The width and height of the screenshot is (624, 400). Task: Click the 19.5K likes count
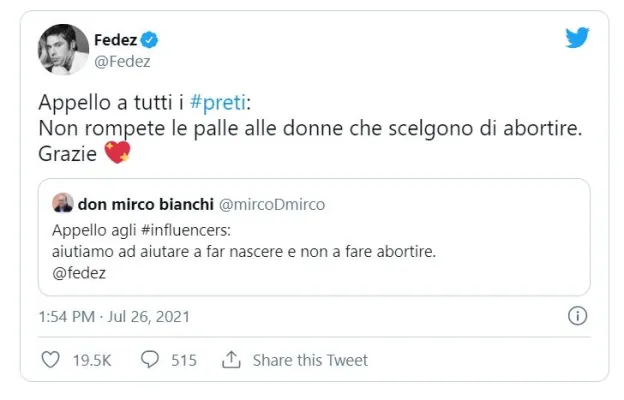point(90,360)
